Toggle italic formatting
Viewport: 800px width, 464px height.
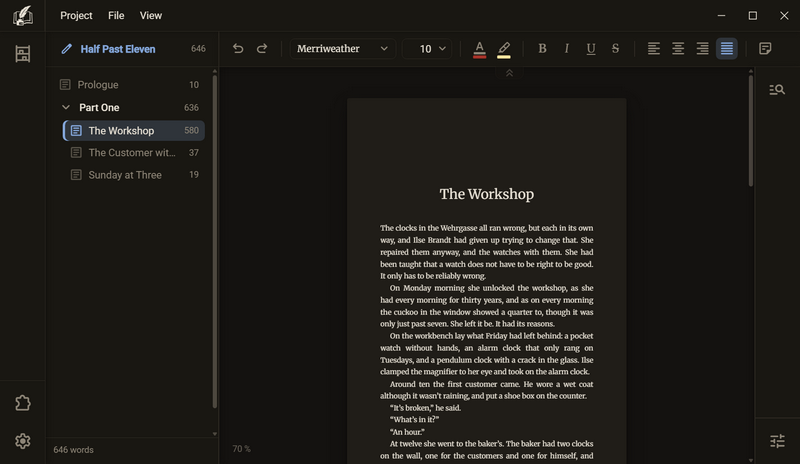point(566,48)
